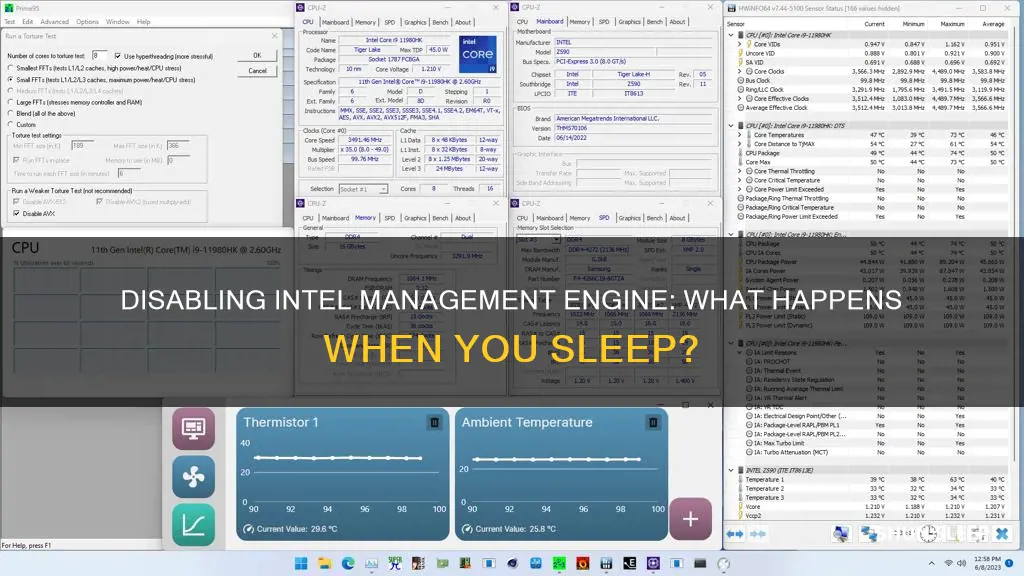The height and width of the screenshot is (576, 1024).
Task: Click Cancel in Run a Torture Test dialog
Action: click(x=257, y=71)
